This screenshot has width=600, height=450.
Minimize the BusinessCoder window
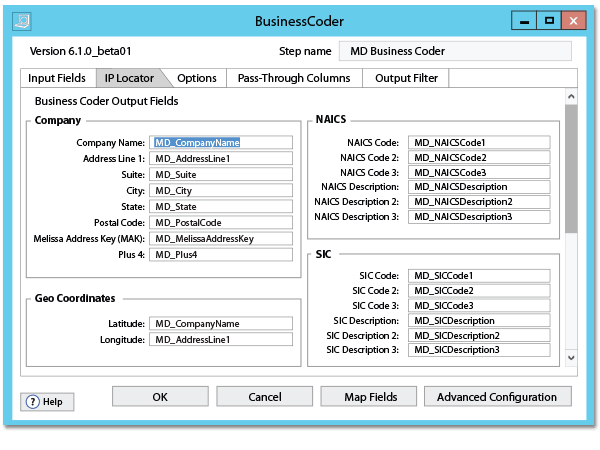tap(524, 21)
